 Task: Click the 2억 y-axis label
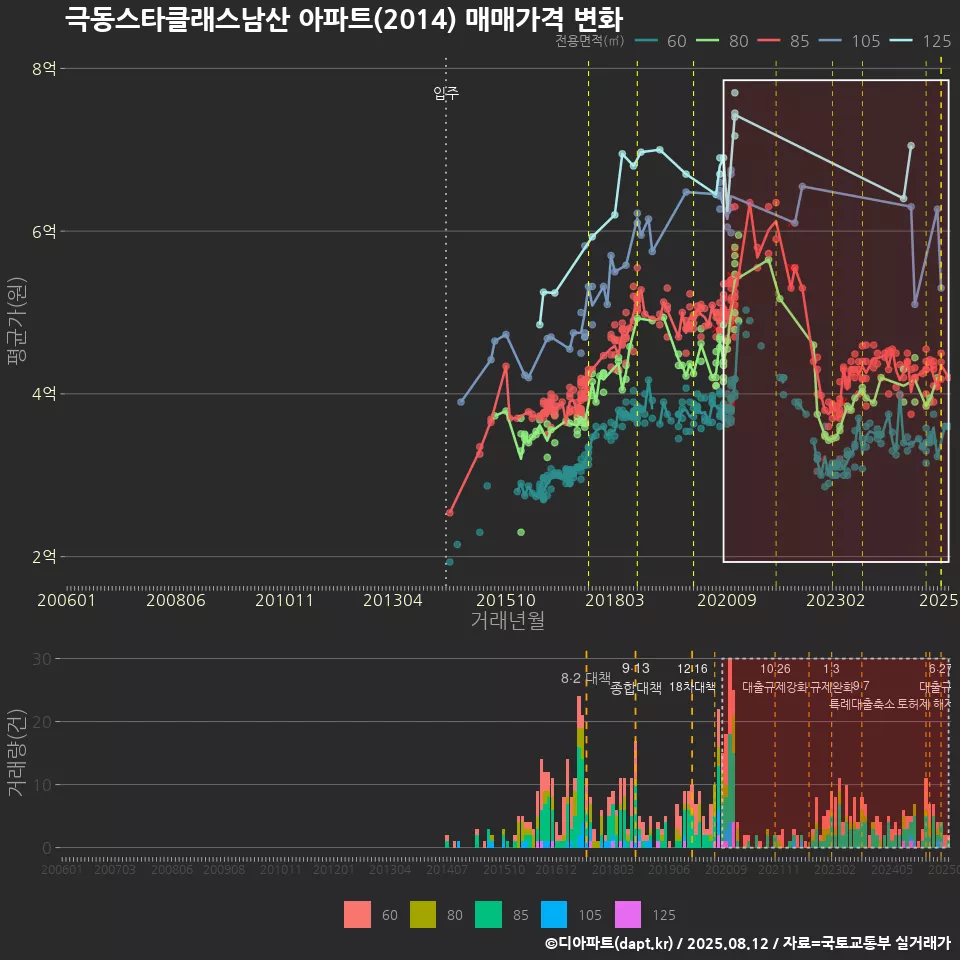[x=44, y=557]
